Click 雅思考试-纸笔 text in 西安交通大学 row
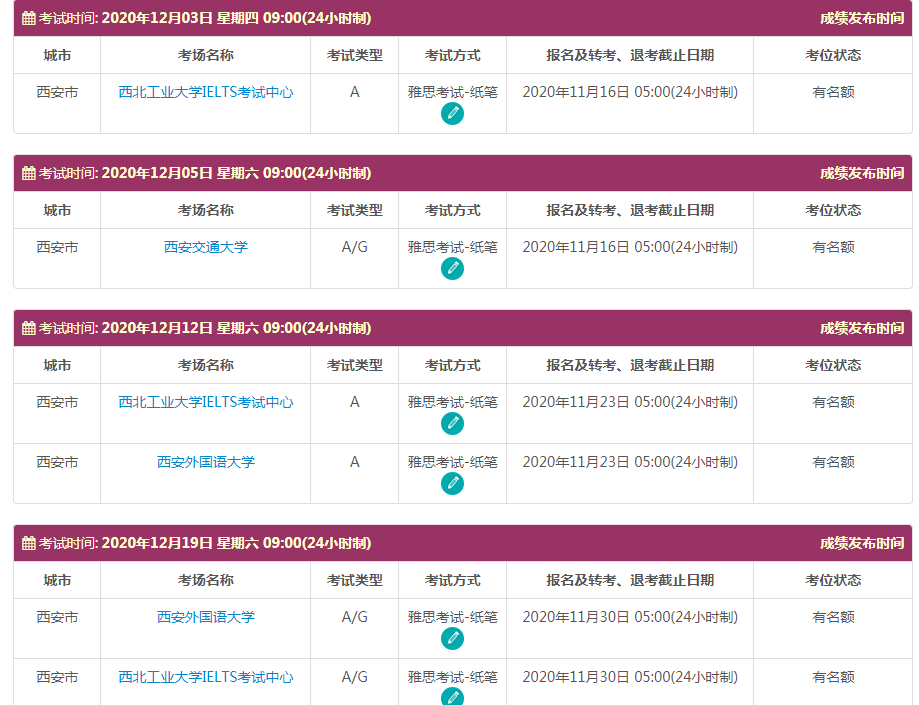Viewport: 919px width, 706px height. point(452,247)
